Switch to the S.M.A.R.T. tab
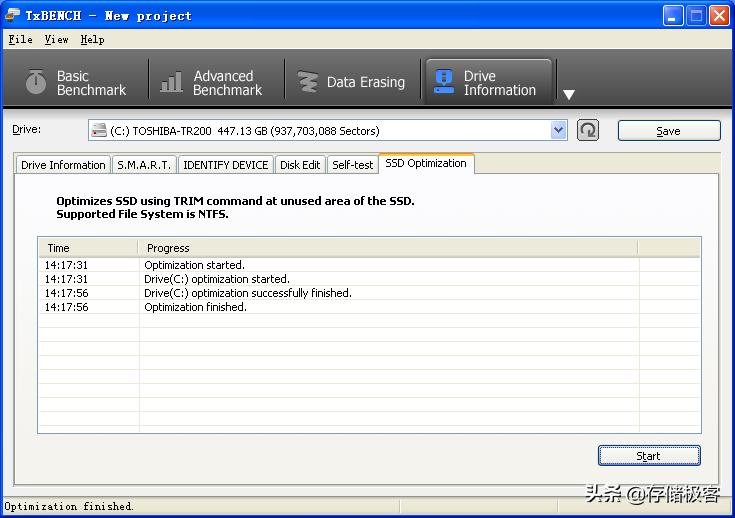Image resolution: width=735 pixels, height=518 pixels. [x=144, y=165]
